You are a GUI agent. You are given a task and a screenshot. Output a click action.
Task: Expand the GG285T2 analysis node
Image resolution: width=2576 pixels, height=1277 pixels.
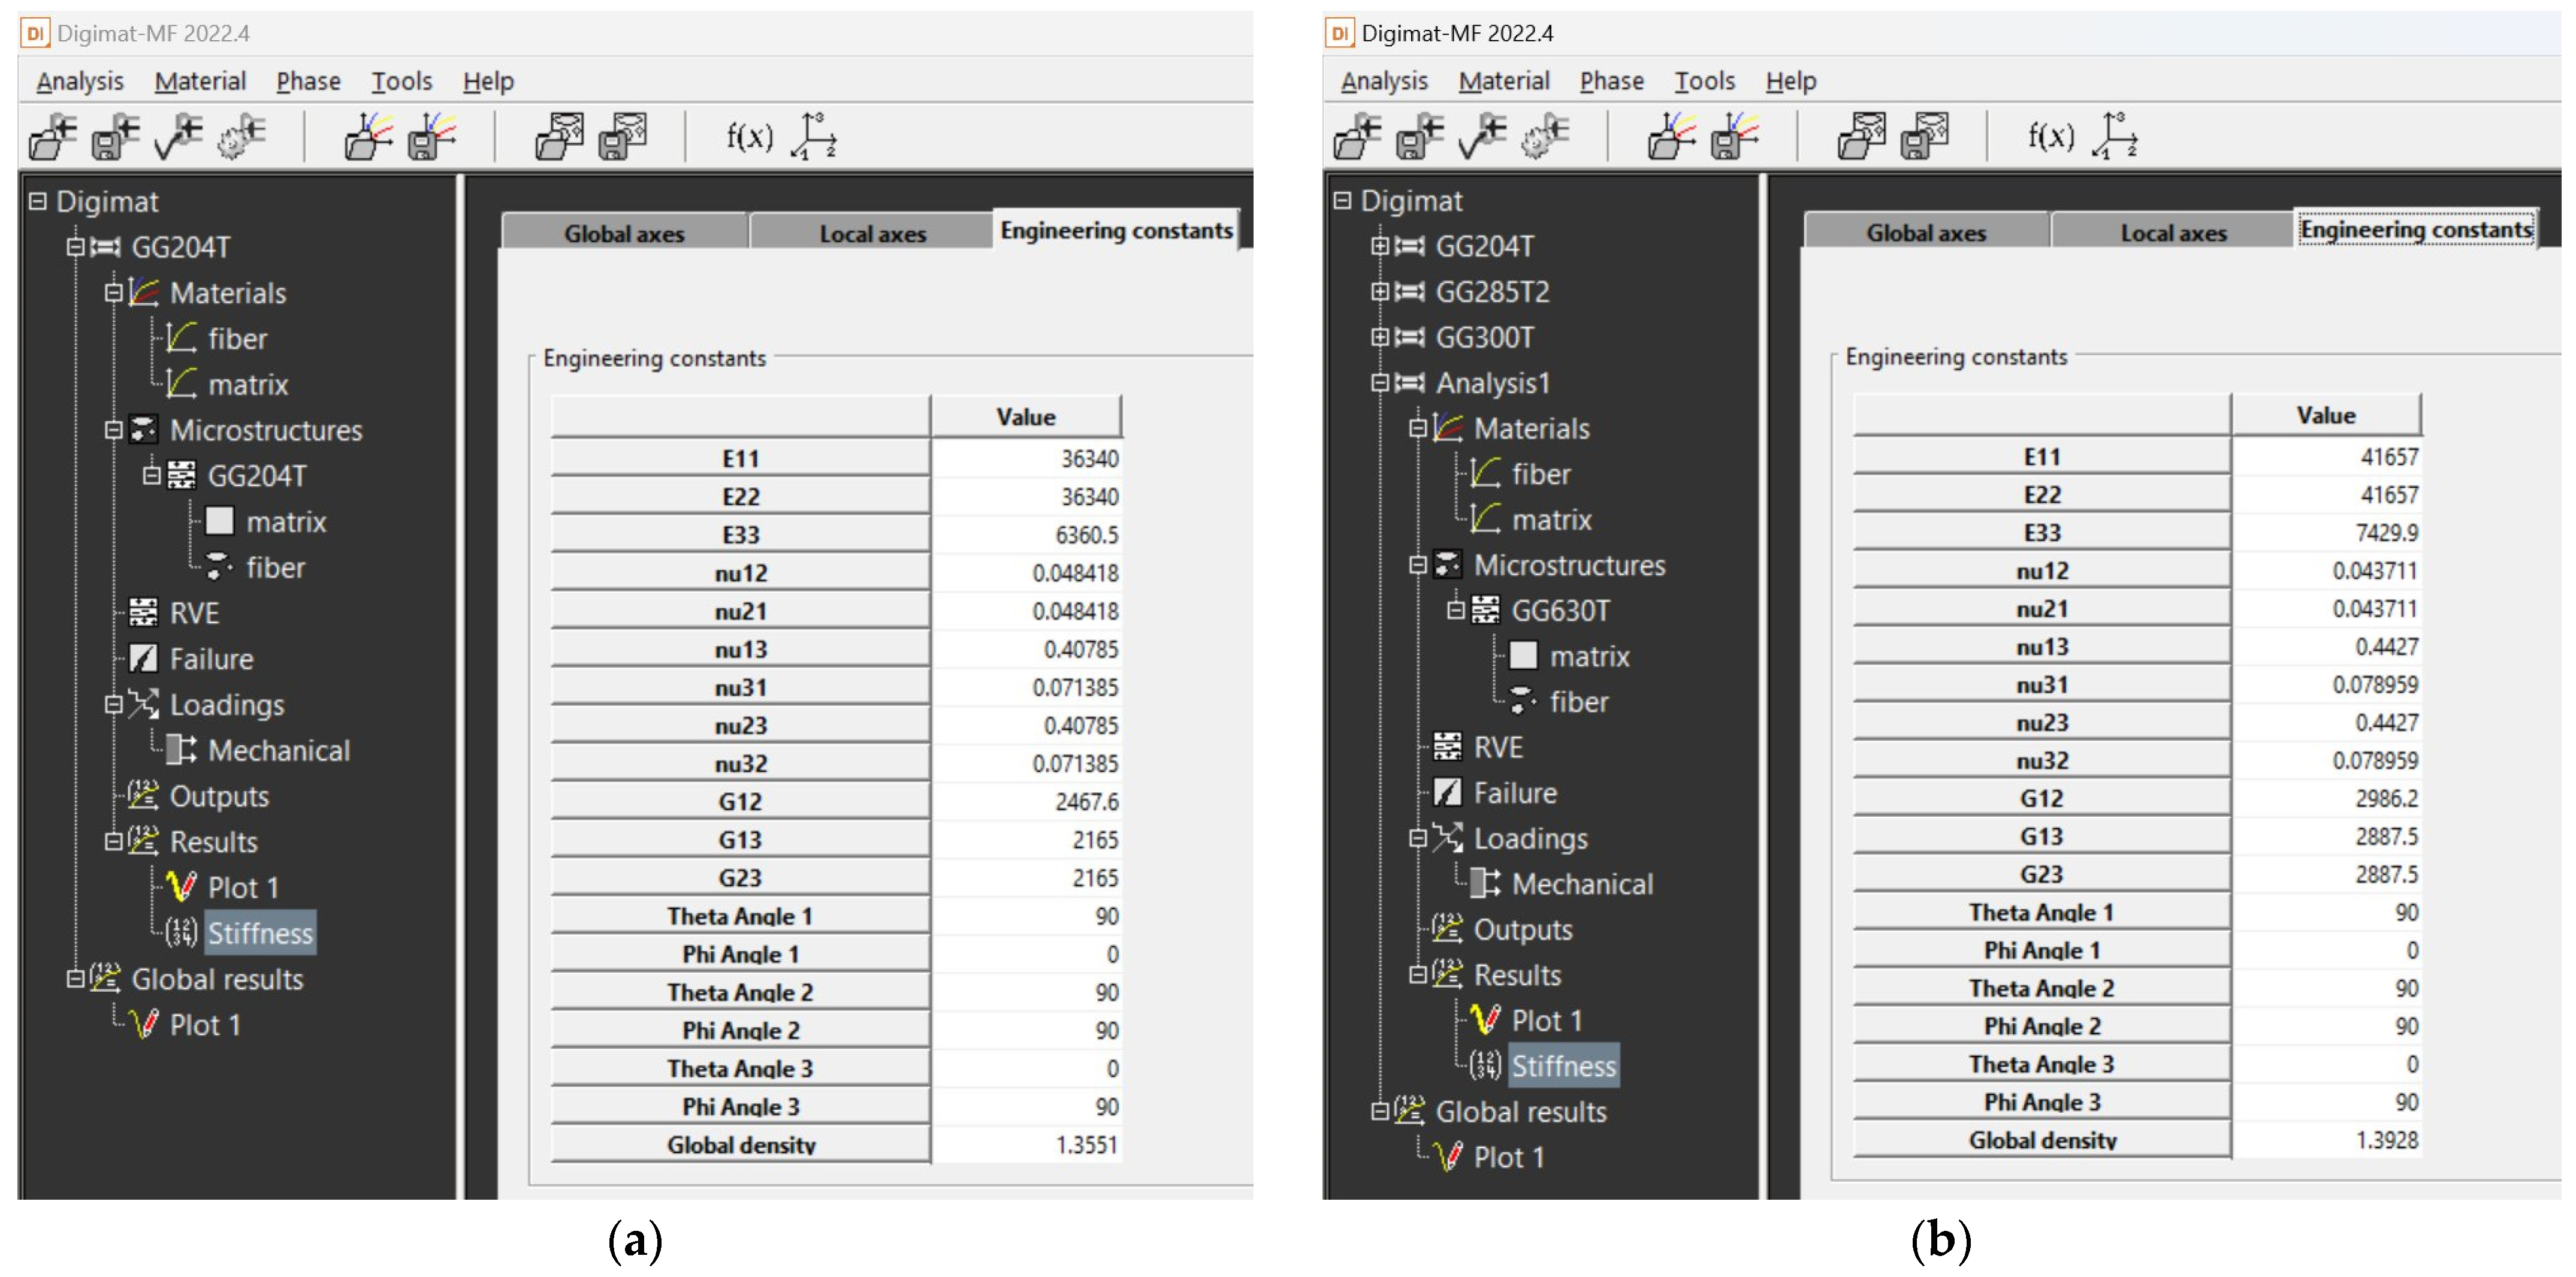click(1380, 291)
